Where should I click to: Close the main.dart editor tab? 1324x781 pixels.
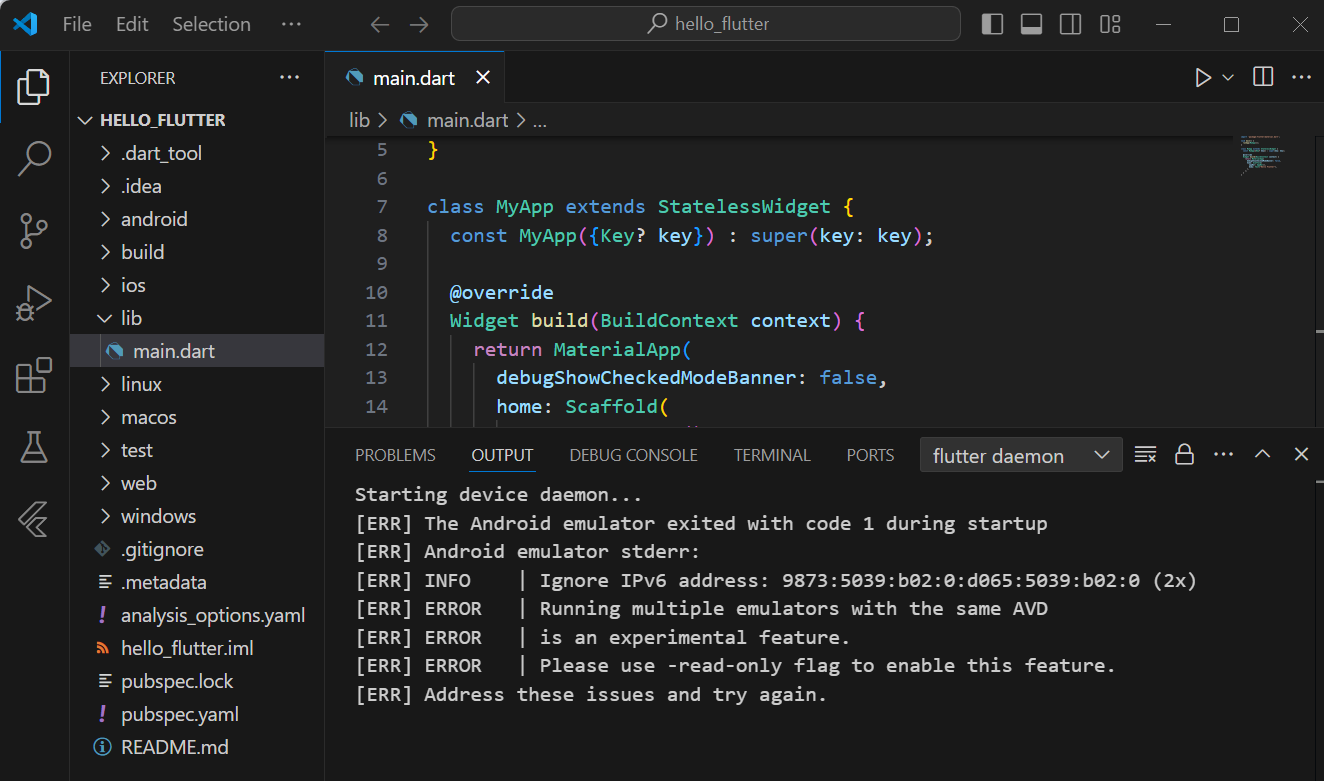point(483,78)
